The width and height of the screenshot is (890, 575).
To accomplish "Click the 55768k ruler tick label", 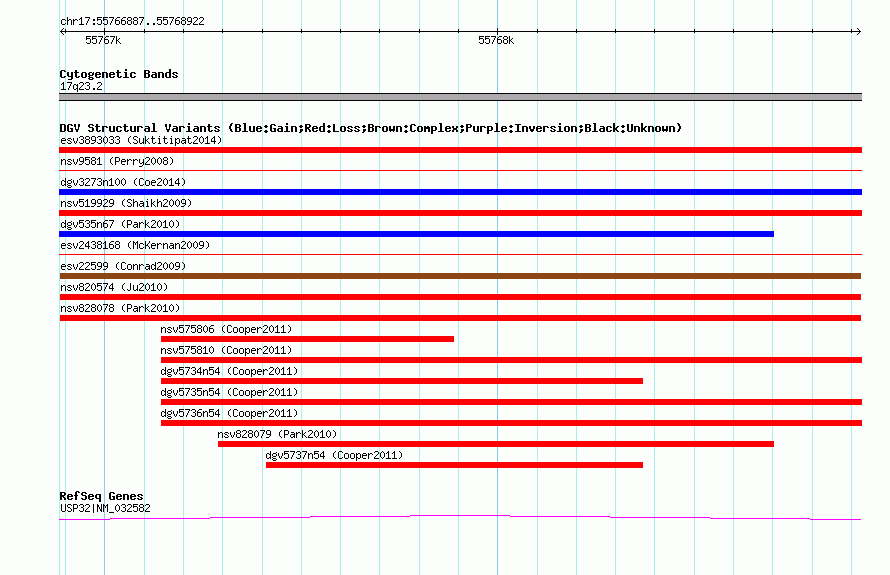I will coord(496,40).
